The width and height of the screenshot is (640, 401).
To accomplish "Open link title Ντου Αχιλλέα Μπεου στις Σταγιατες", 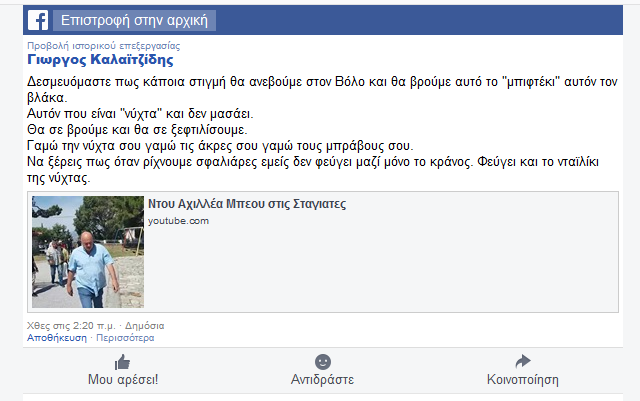I will tap(247, 203).
